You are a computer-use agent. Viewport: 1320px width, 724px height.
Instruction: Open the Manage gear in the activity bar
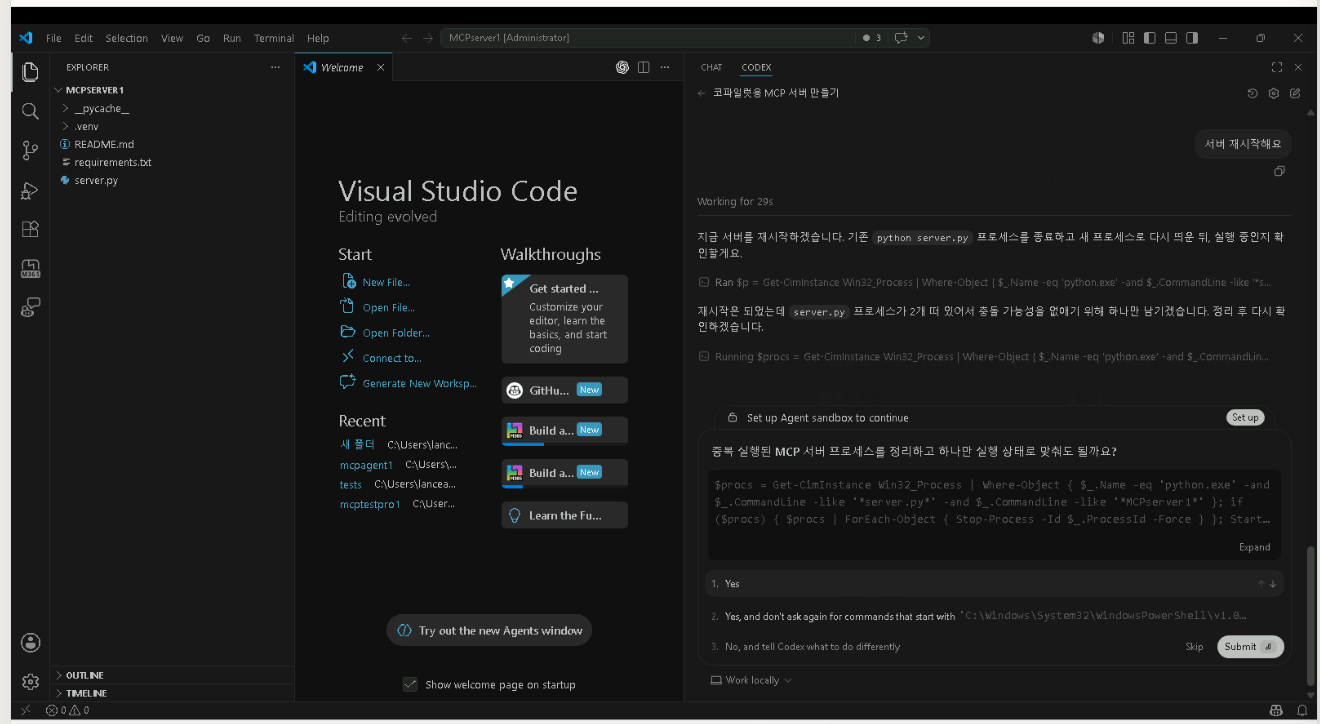[30, 681]
